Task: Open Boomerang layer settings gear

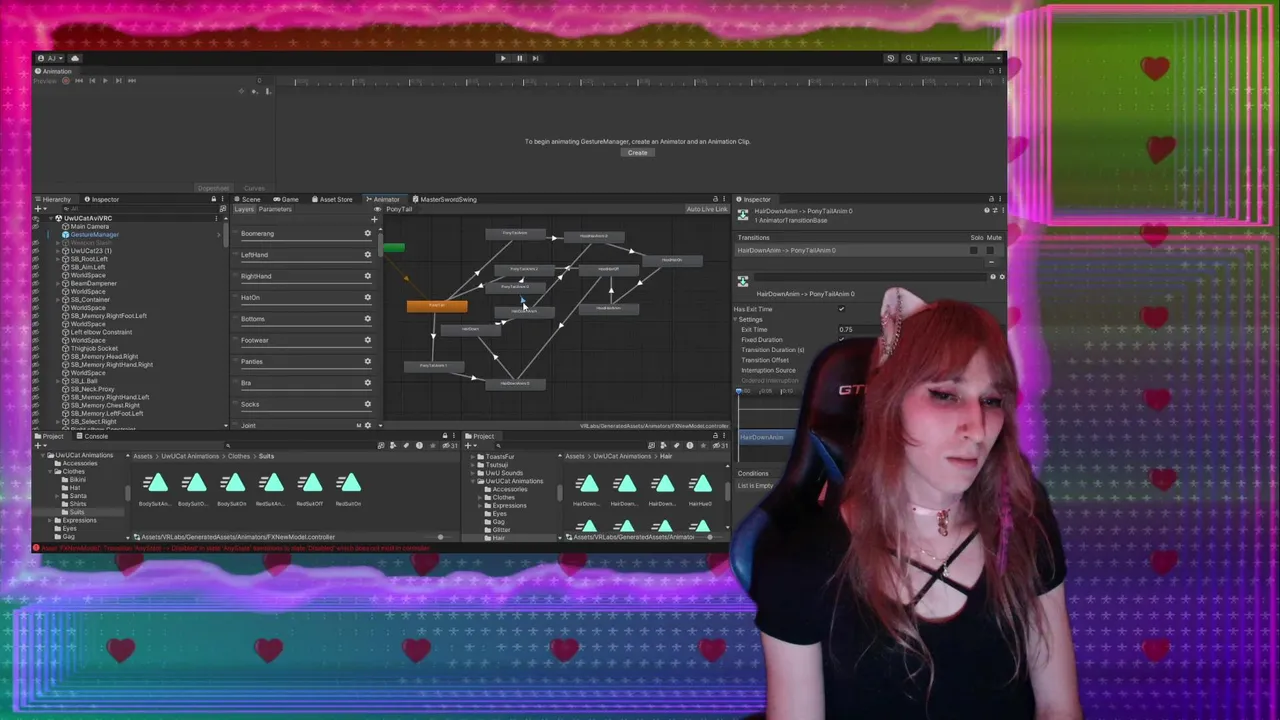Action: coord(367,233)
